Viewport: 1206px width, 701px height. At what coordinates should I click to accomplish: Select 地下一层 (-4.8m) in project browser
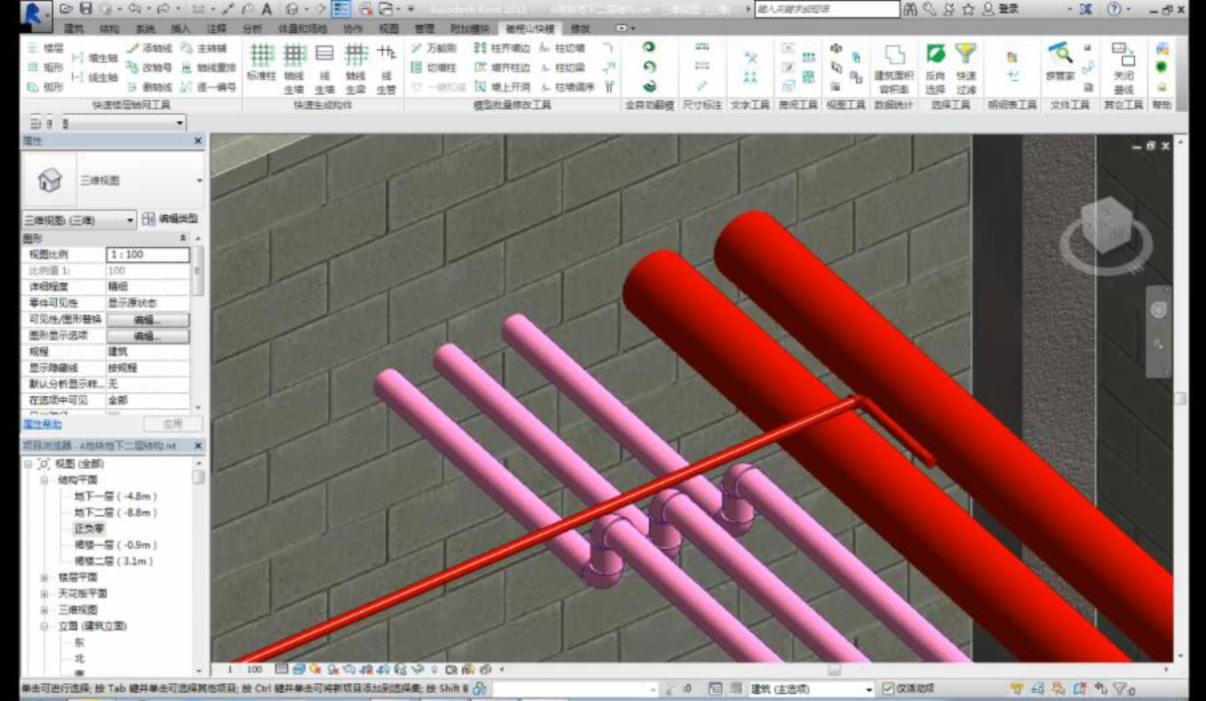tap(115, 497)
